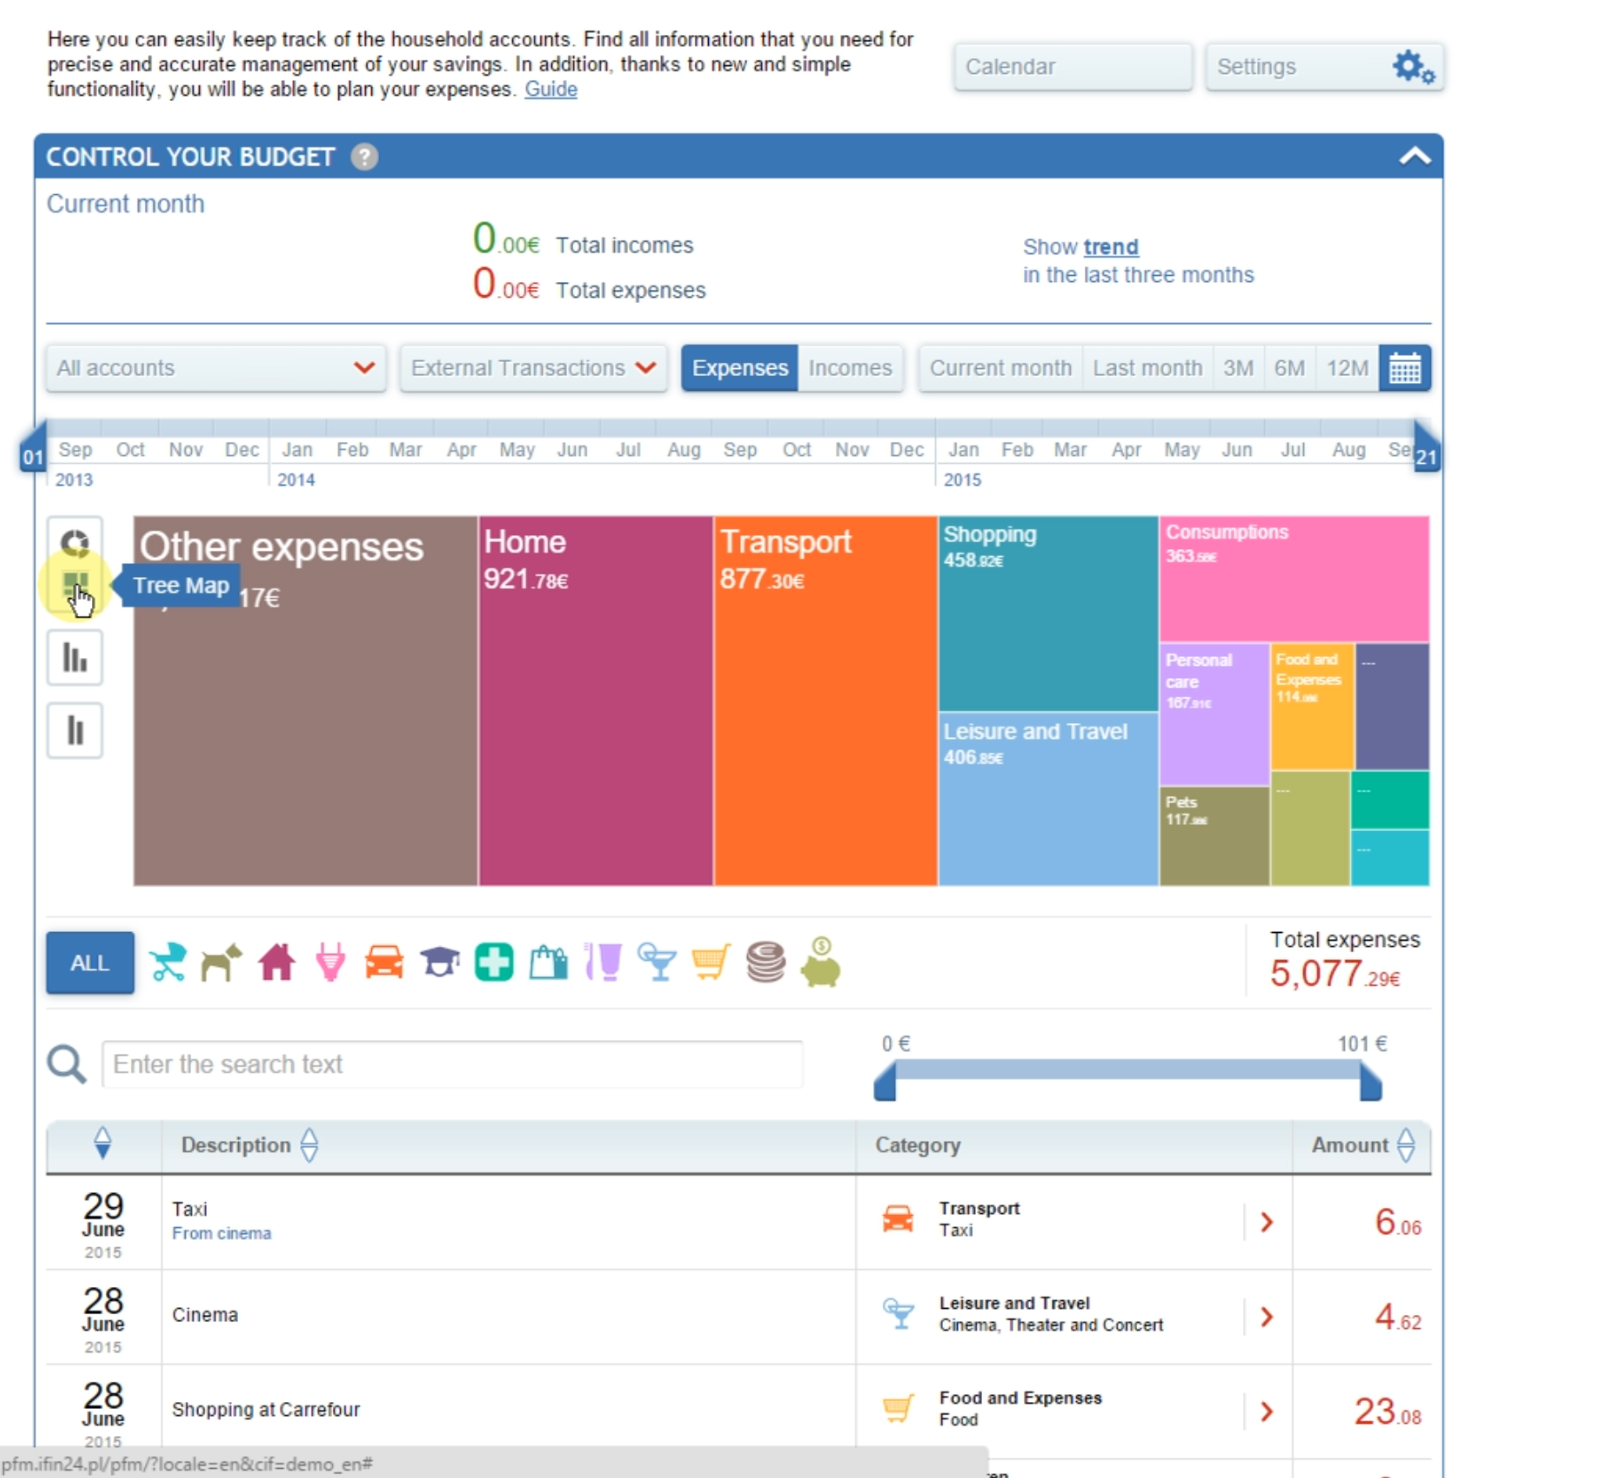The width and height of the screenshot is (1600, 1478).
Task: Filter by Home house category icon
Action: (x=276, y=962)
